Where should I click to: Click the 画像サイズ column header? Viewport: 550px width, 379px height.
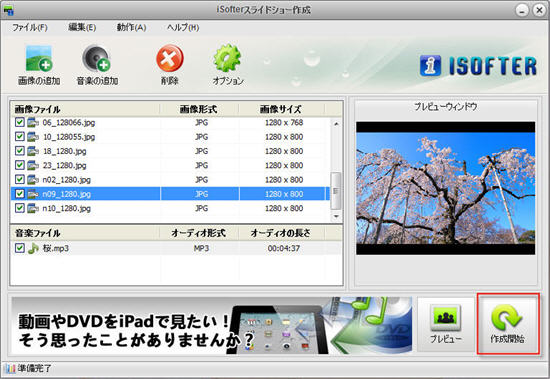(x=281, y=109)
